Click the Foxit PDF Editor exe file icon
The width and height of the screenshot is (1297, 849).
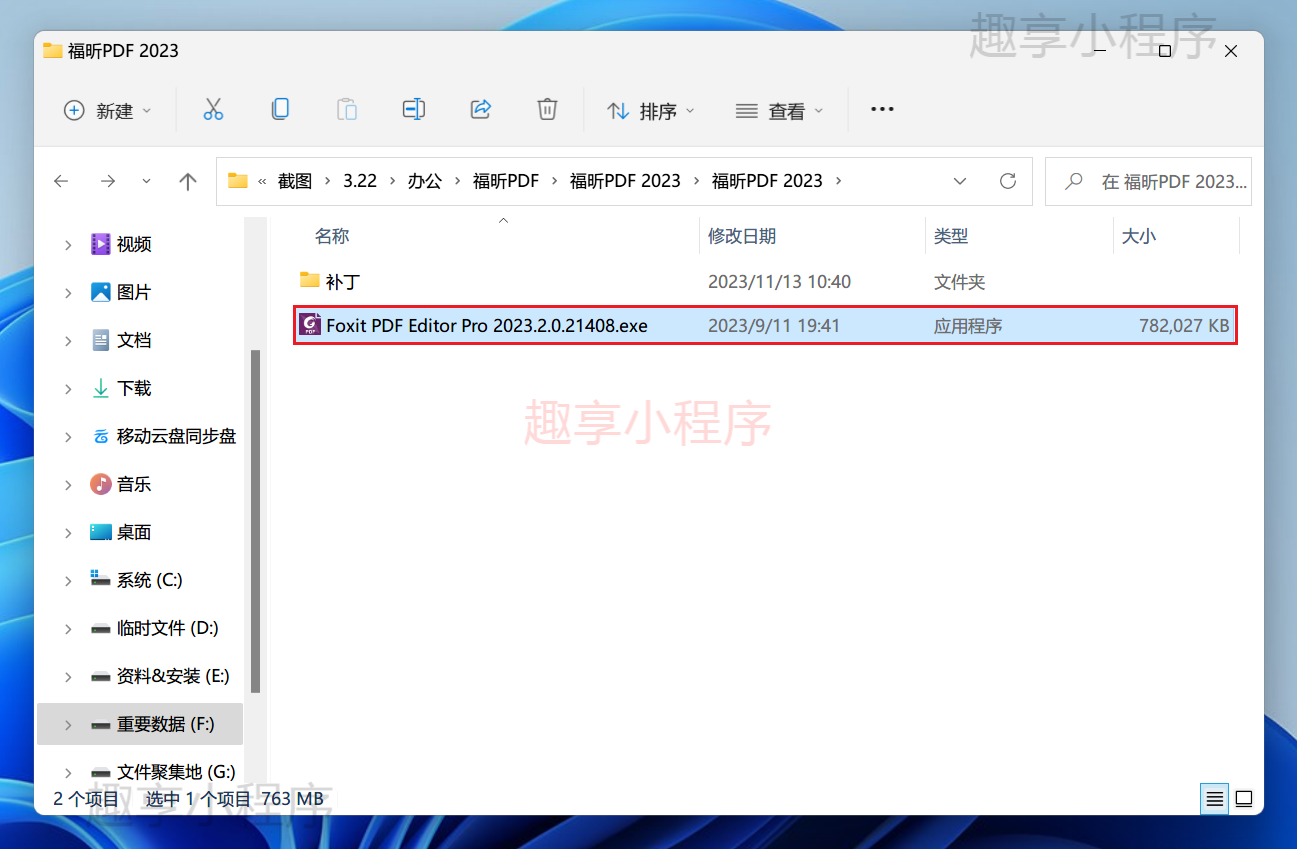click(310, 325)
